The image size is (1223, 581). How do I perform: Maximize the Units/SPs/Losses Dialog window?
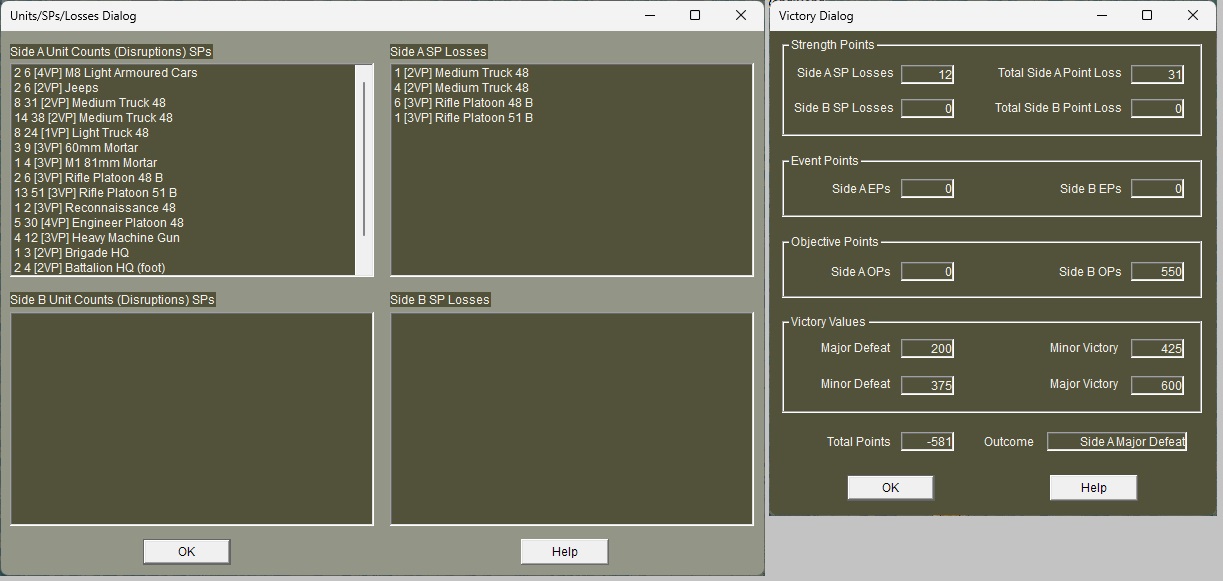[x=695, y=15]
